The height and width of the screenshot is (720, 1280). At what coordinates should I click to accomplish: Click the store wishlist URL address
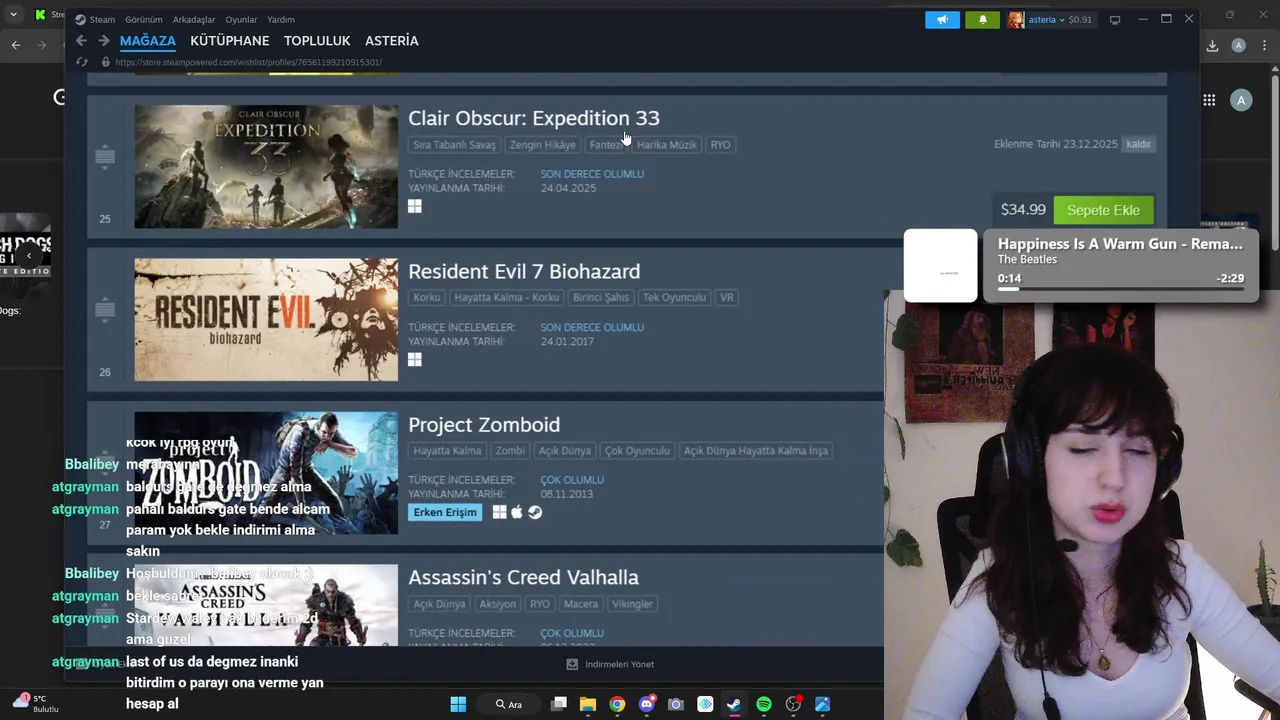248,62
